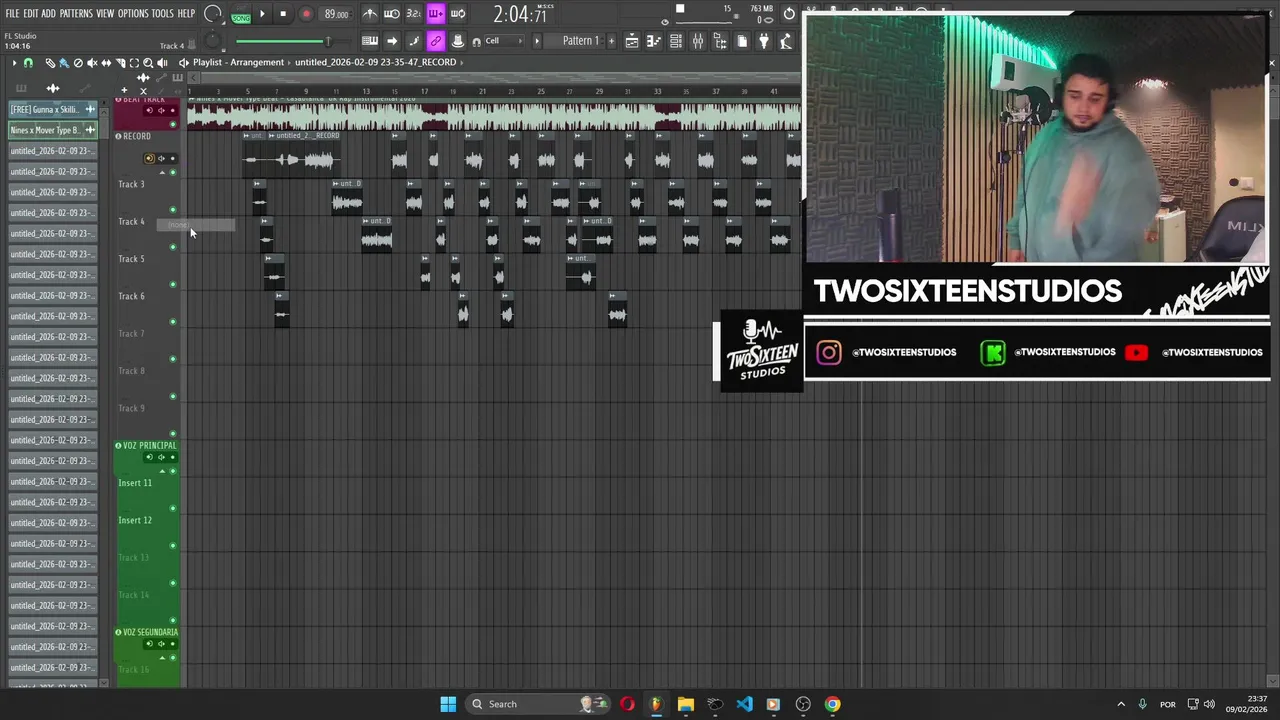1280x720 pixels.
Task: Click the transport Stop button
Action: 283,14
